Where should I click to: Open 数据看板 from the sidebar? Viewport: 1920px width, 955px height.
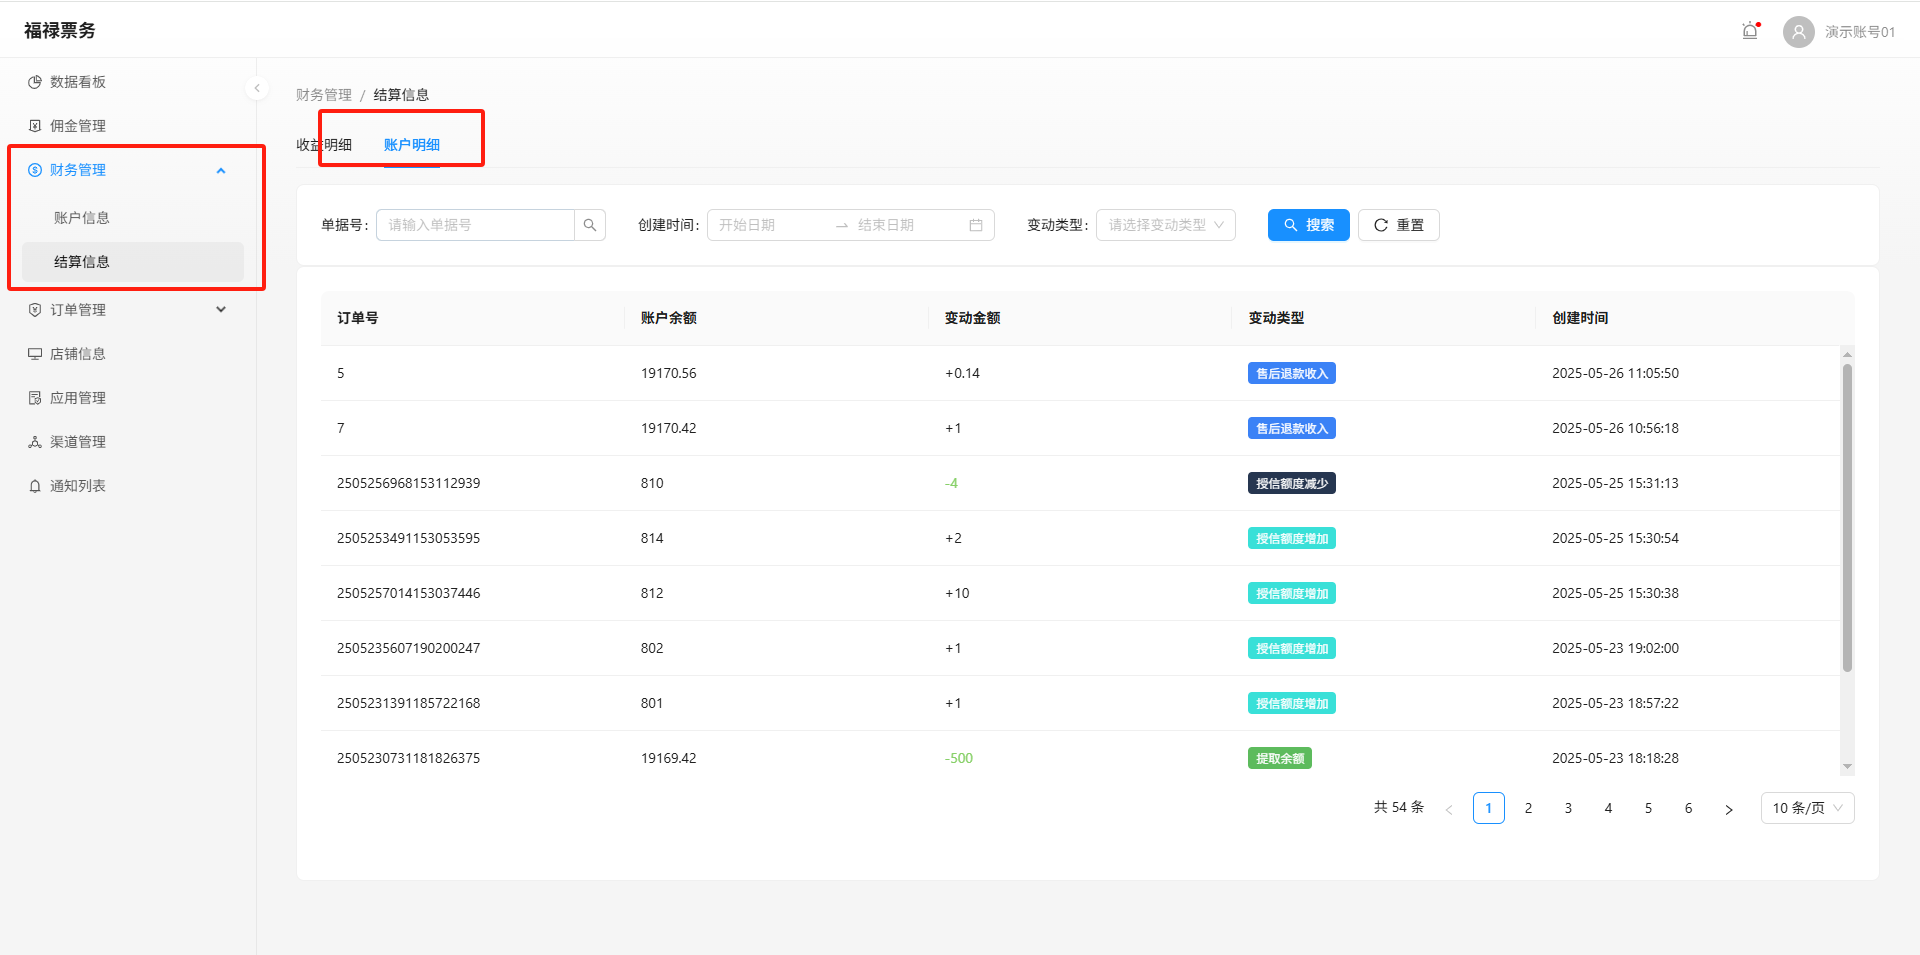pyautogui.click(x=78, y=82)
